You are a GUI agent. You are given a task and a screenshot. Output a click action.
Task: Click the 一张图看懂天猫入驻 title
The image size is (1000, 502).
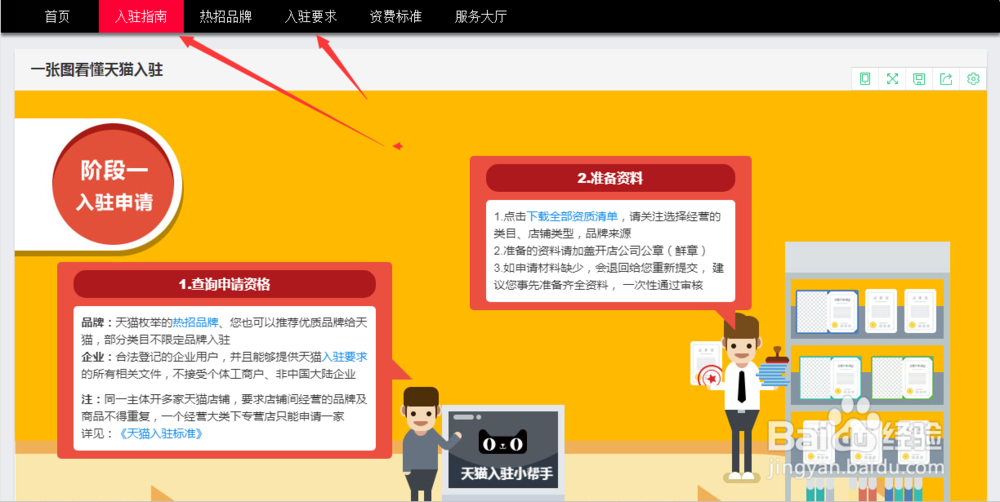97,70
